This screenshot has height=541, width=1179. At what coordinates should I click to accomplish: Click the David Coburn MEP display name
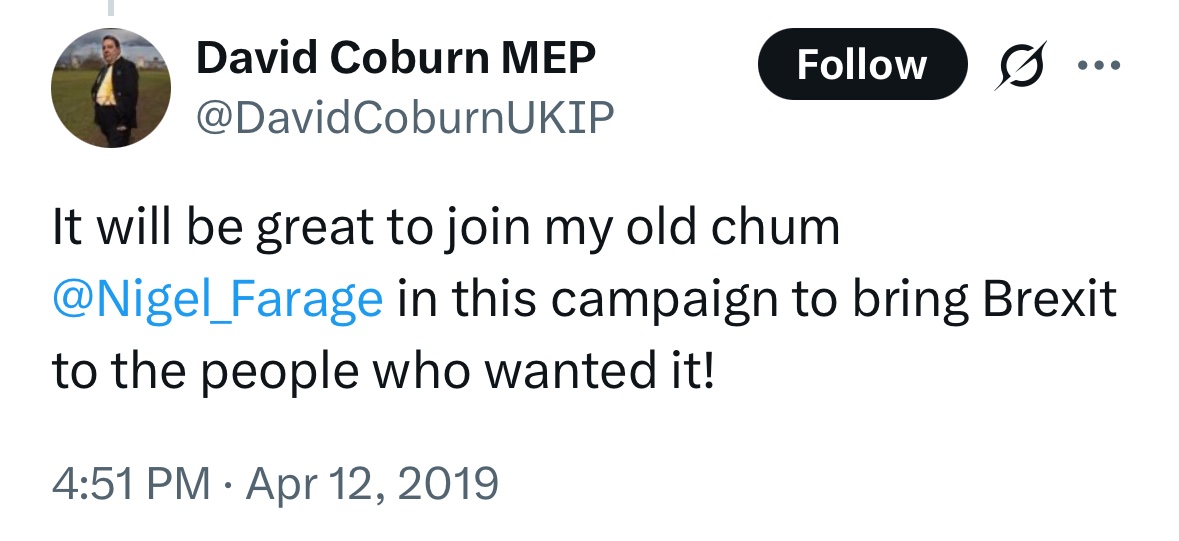(x=396, y=60)
